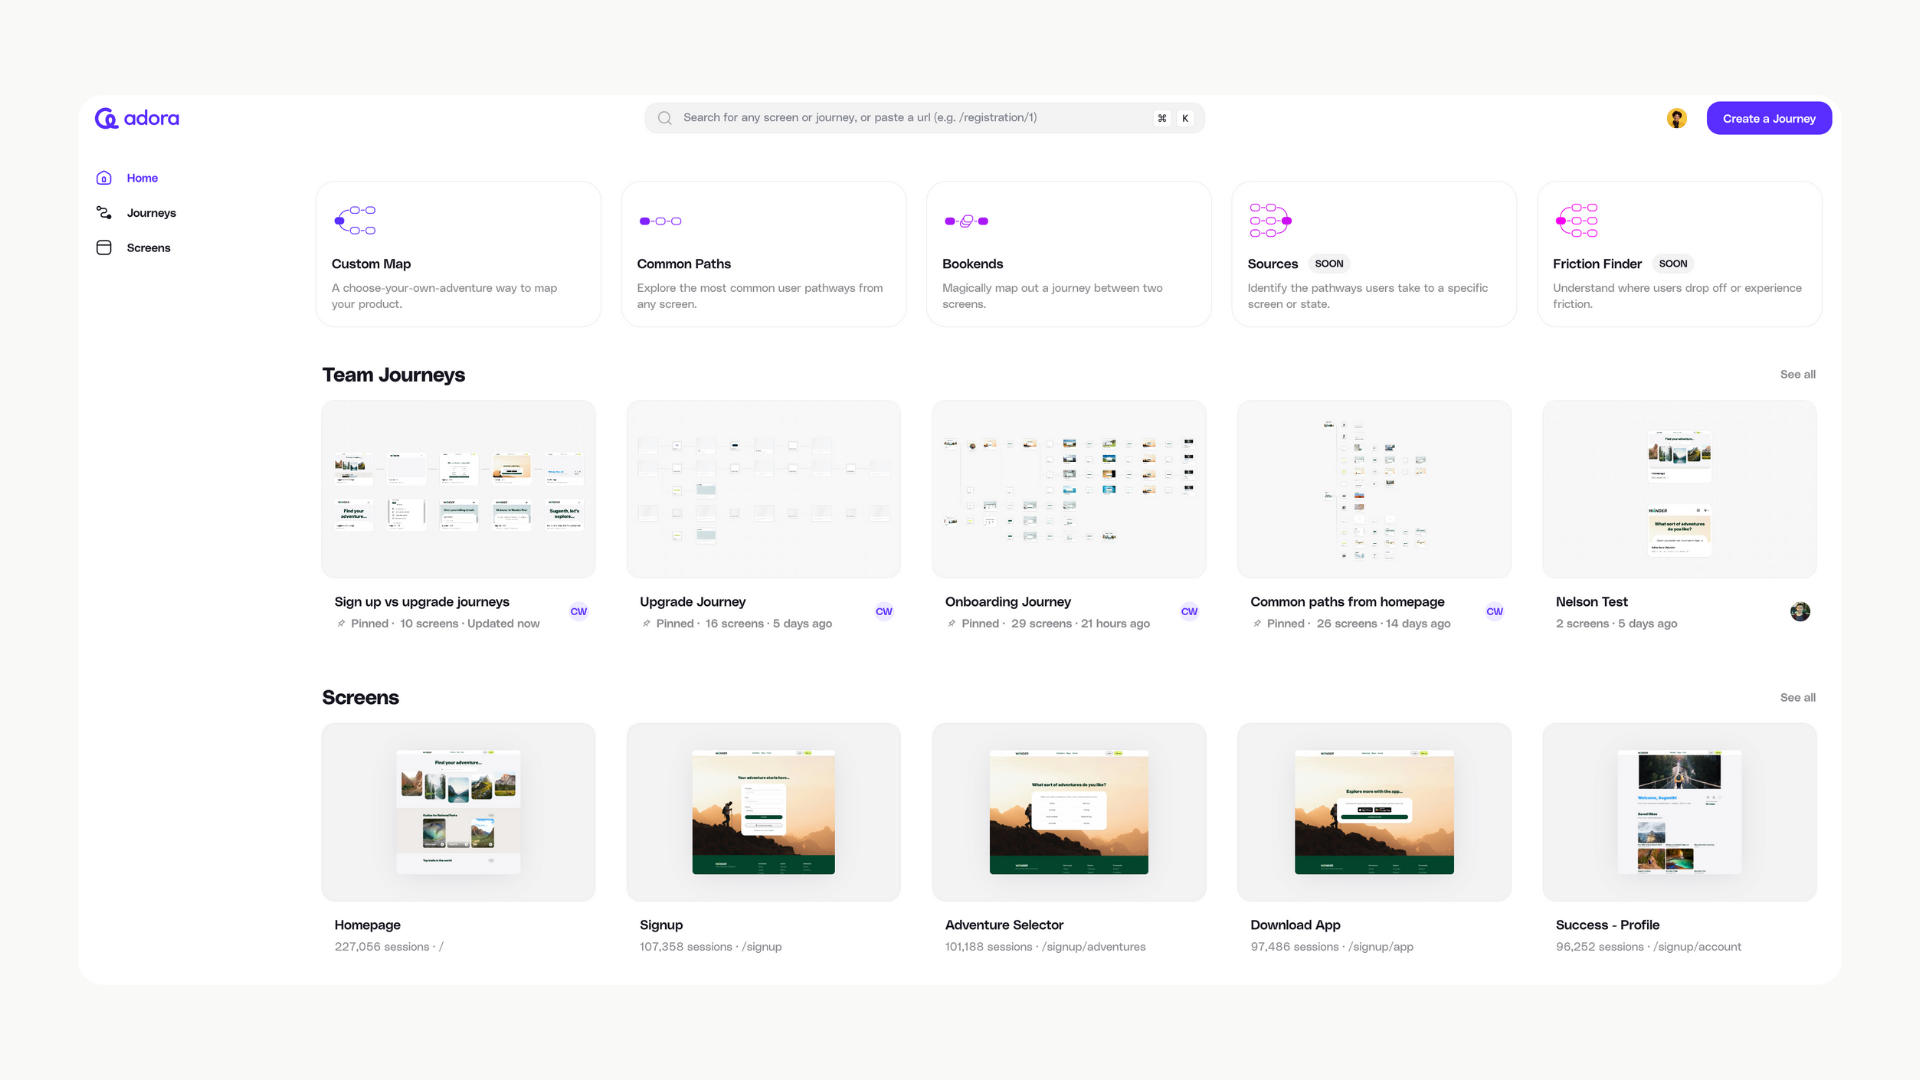Click the Command key shortcut badge

(1162, 118)
